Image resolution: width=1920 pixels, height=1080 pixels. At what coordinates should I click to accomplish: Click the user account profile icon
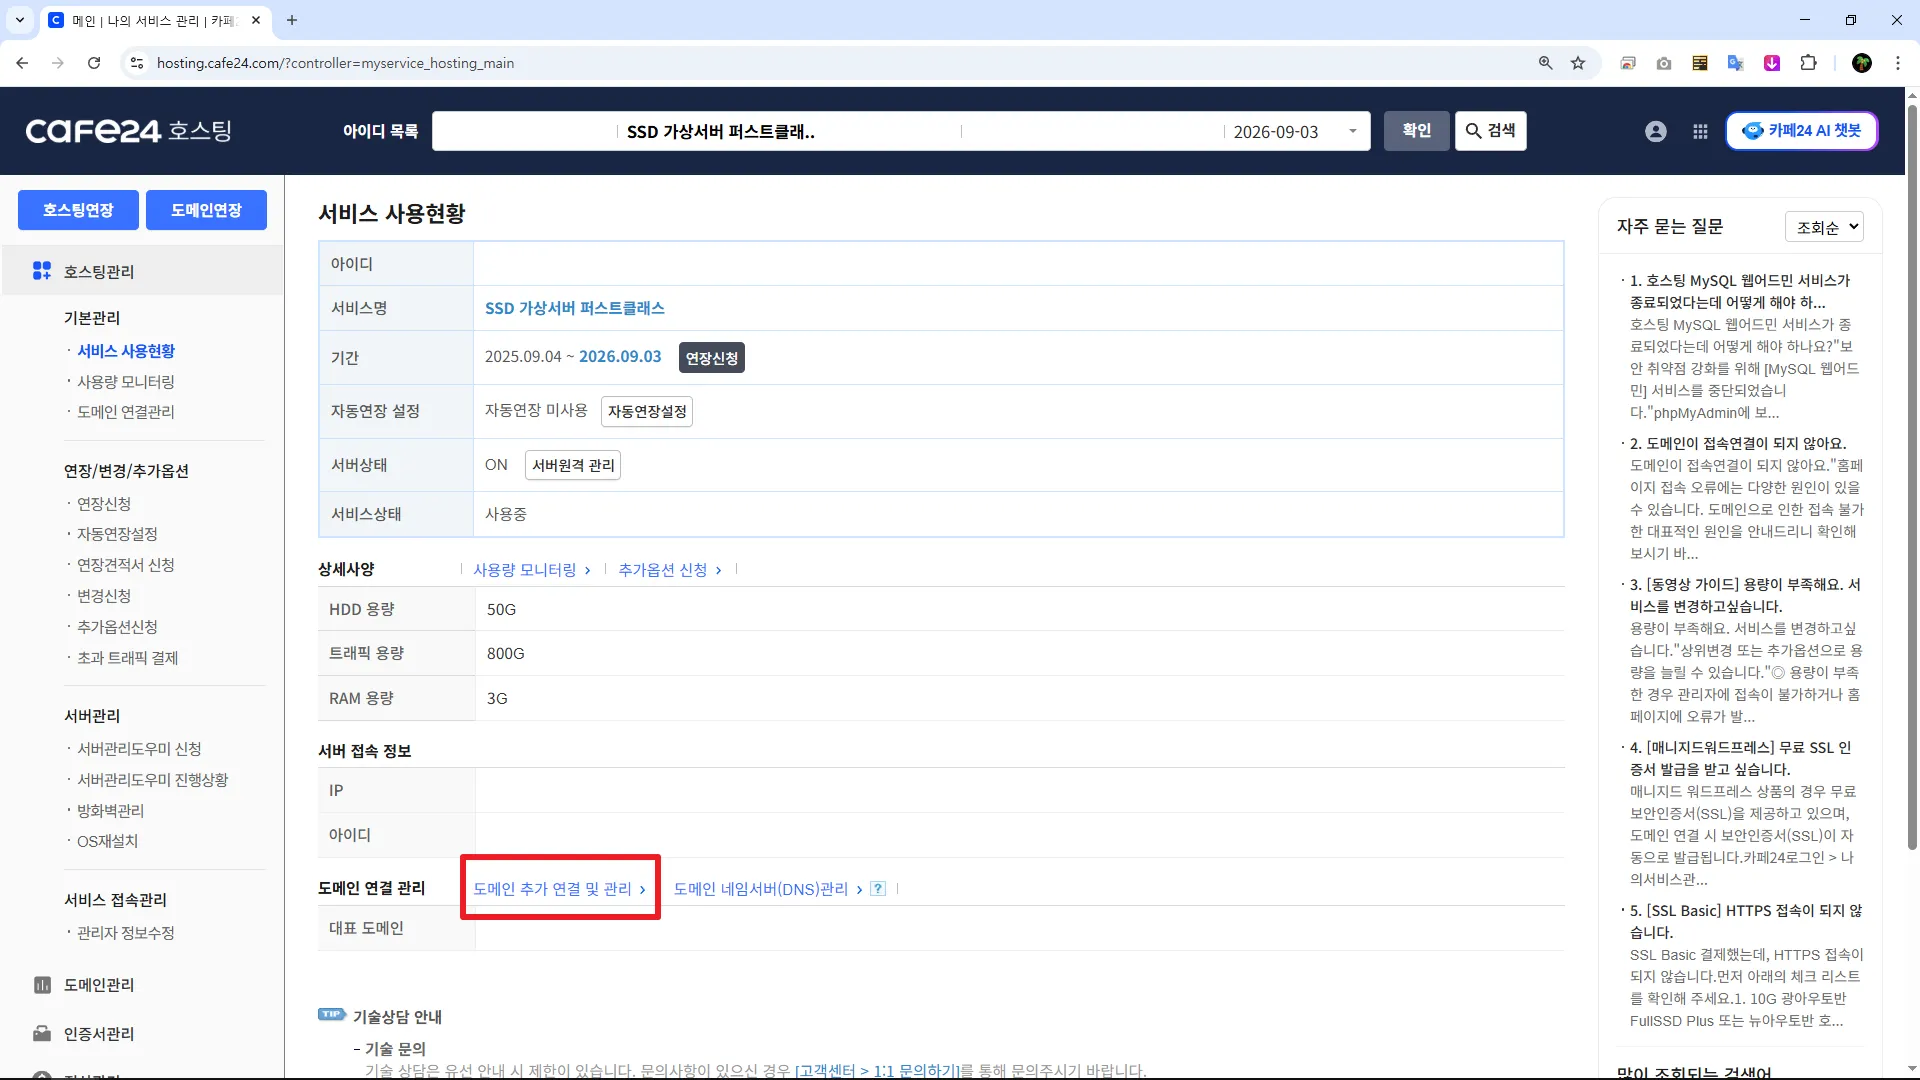(x=1655, y=131)
